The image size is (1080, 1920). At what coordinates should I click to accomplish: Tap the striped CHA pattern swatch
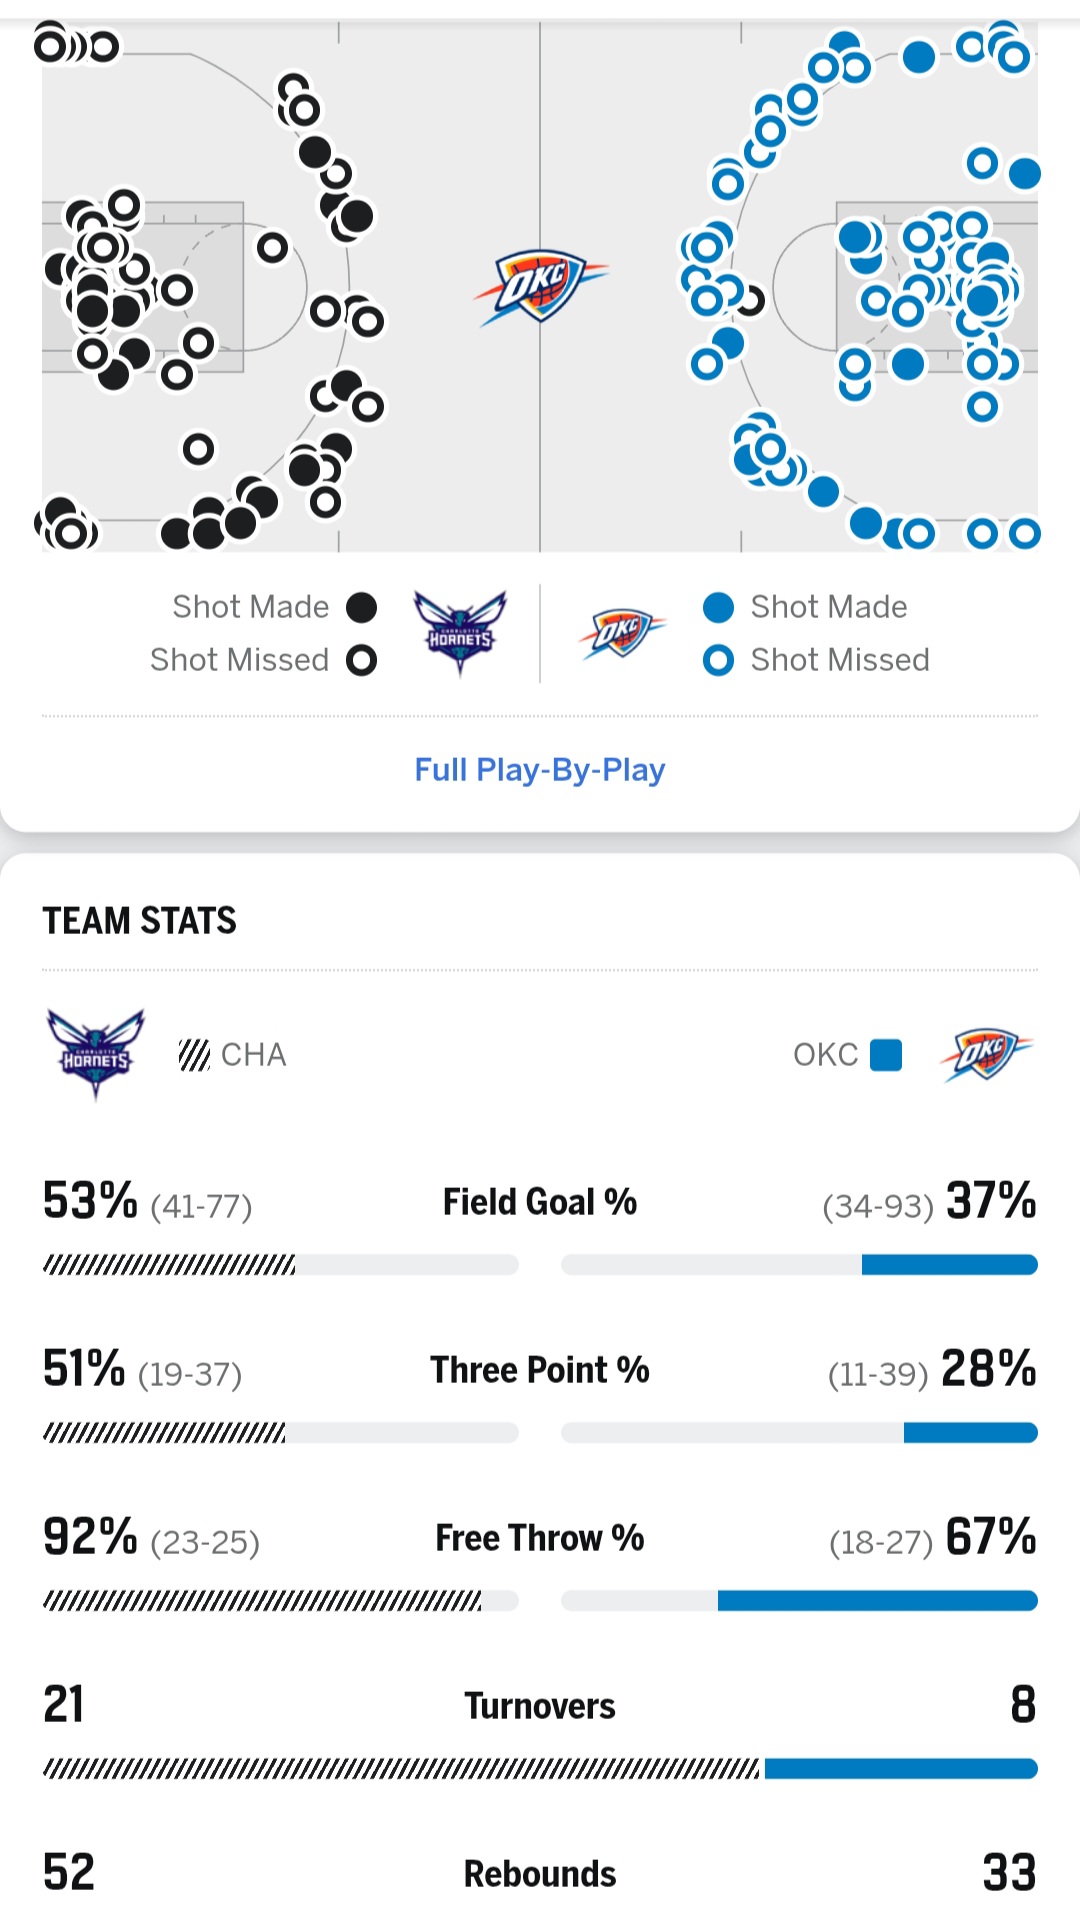[x=194, y=1055]
